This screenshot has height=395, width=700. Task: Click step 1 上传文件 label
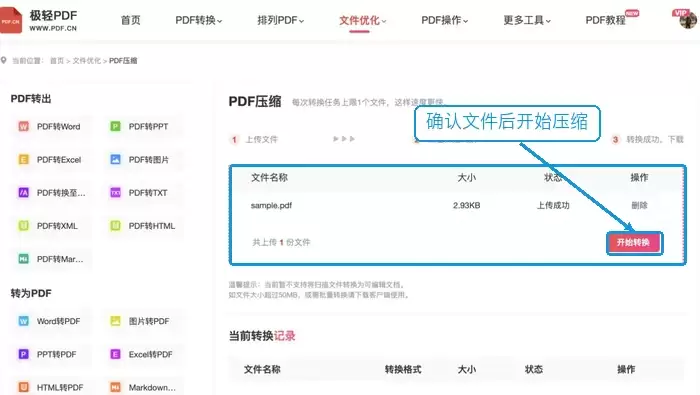tap(262, 140)
